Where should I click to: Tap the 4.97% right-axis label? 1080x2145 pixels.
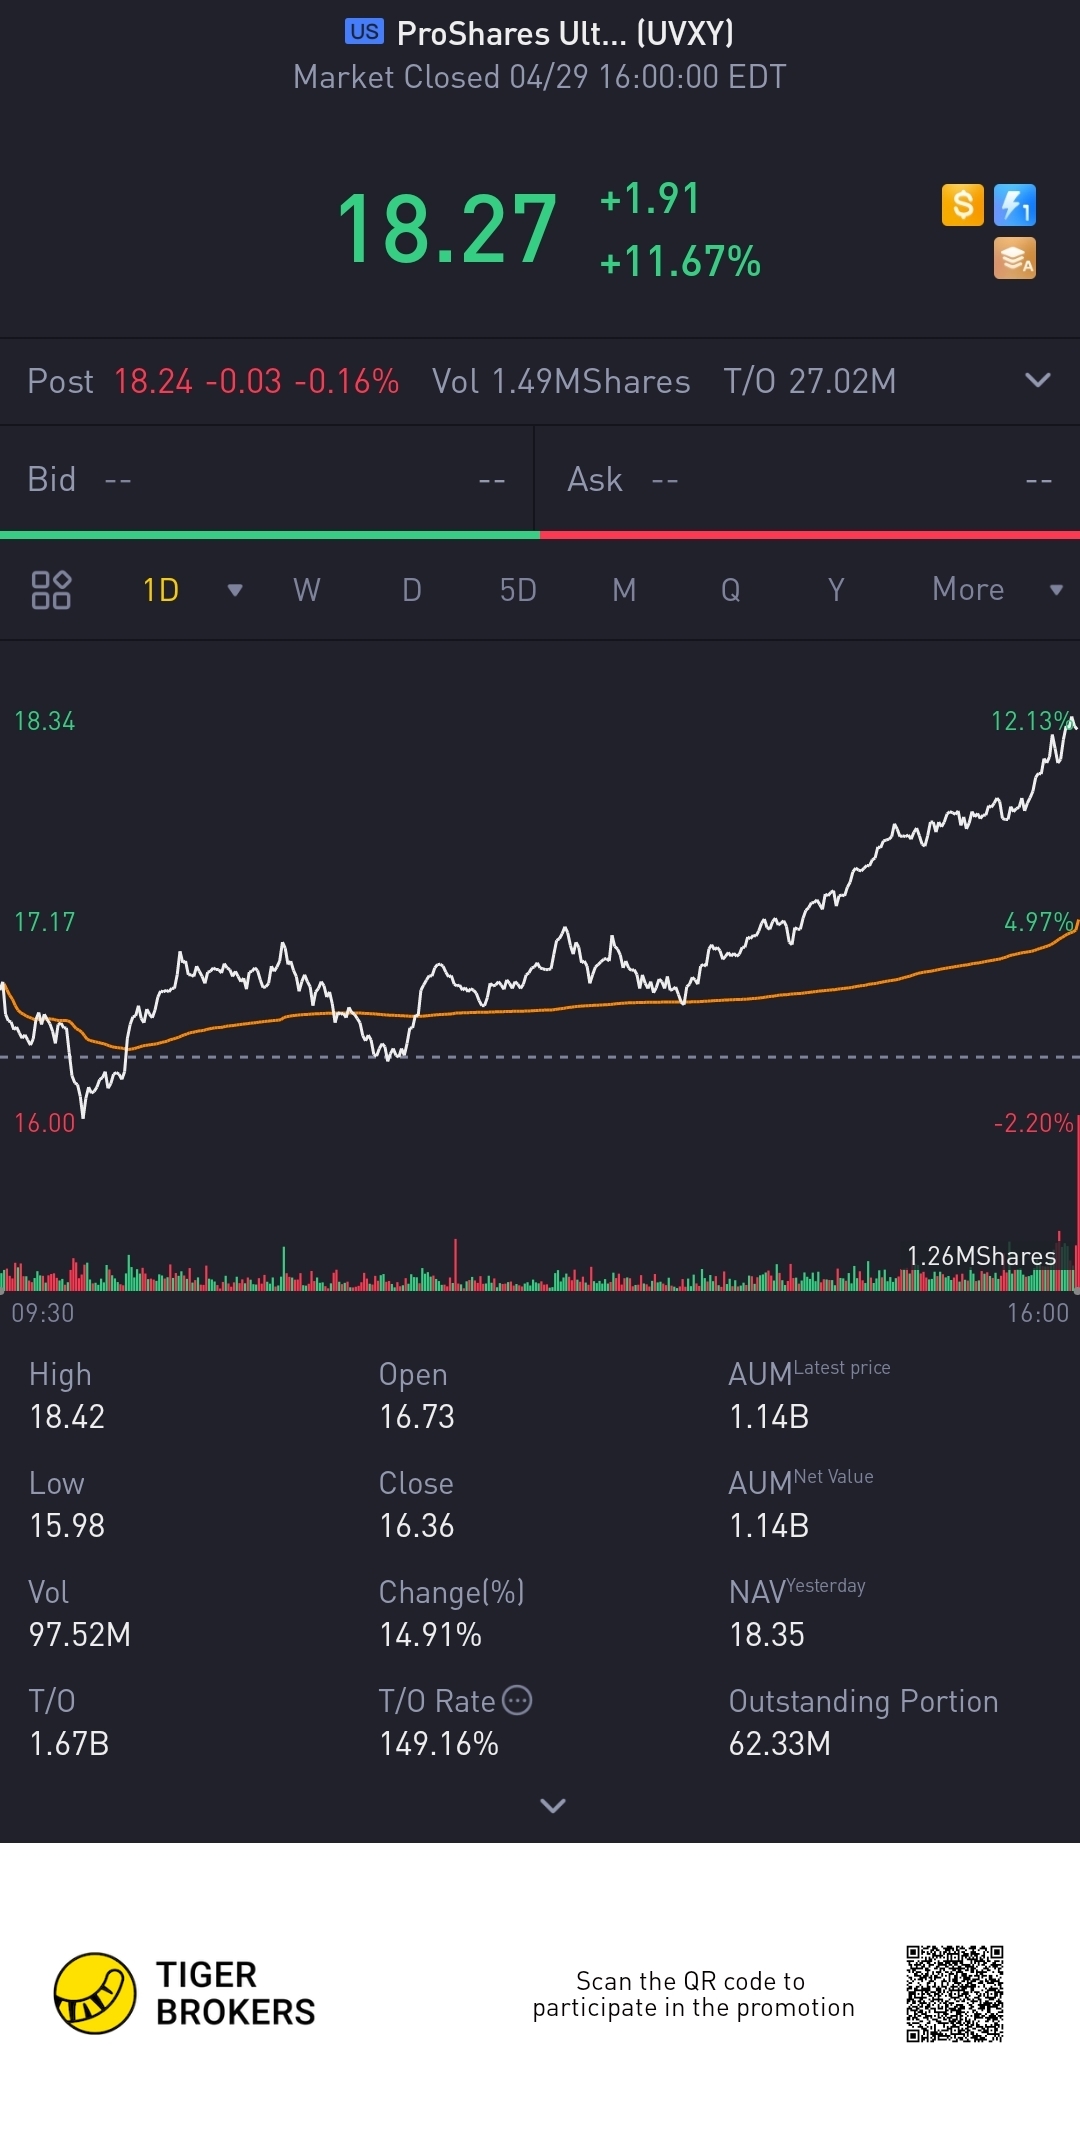click(x=1039, y=922)
